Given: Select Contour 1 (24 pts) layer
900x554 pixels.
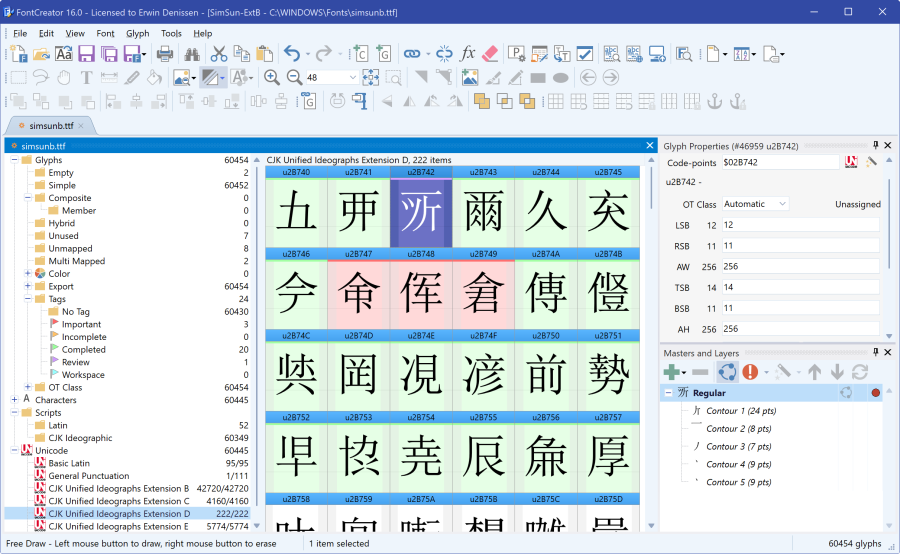Looking at the screenshot, I should pos(740,411).
